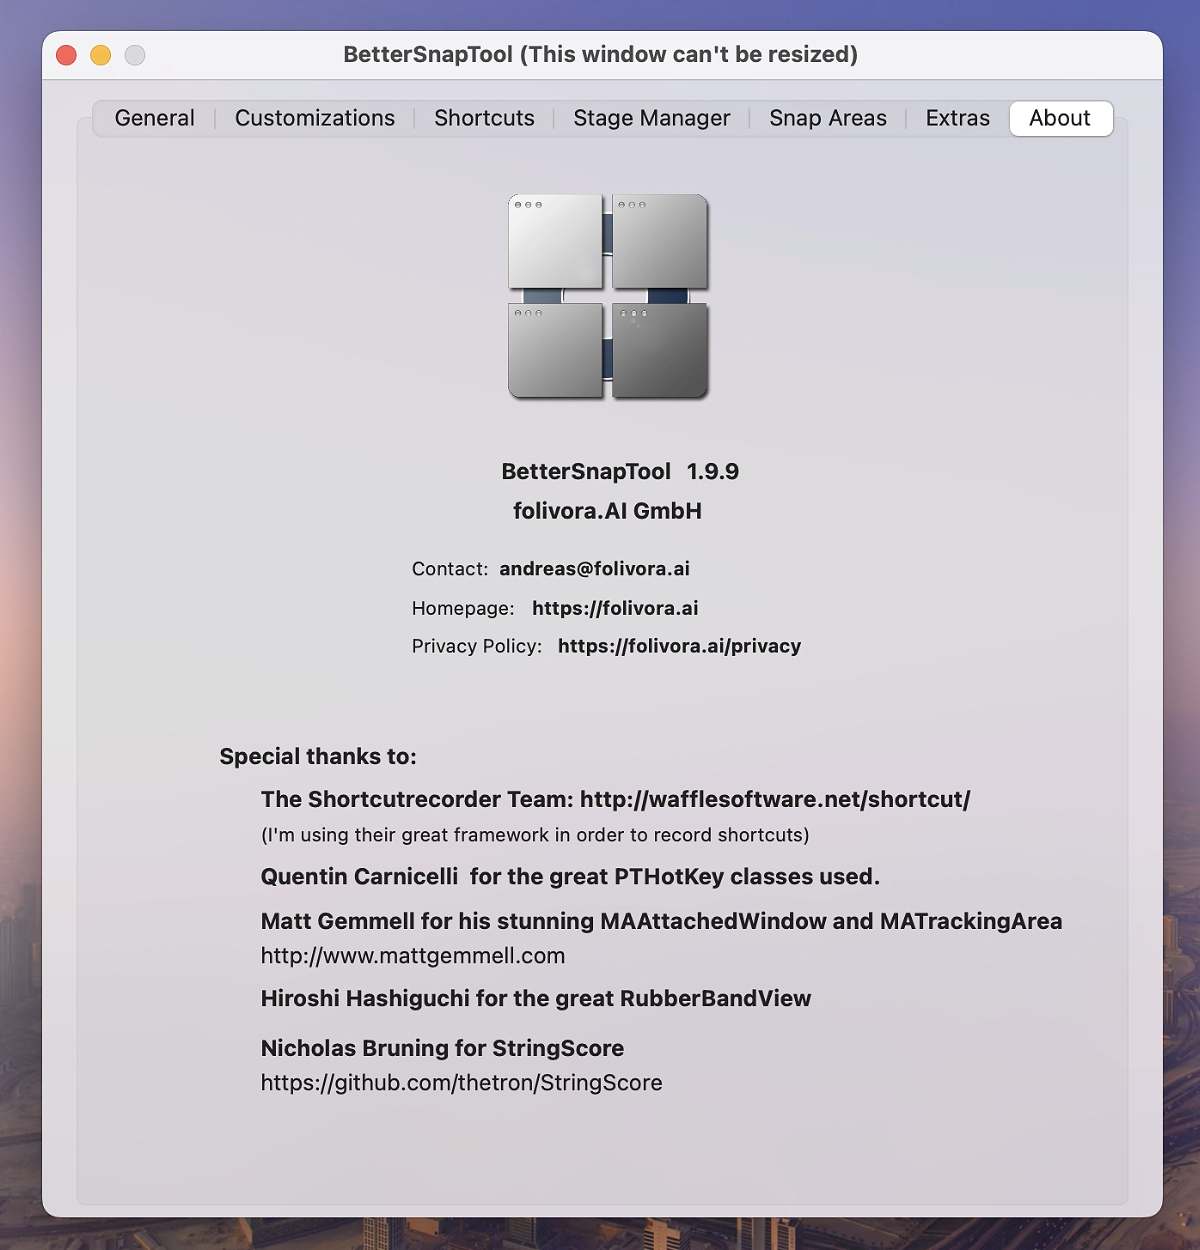Click the Hiroshi Hashiguchi RubberBandView credit
Viewport: 1200px width, 1250px height.
(x=536, y=998)
